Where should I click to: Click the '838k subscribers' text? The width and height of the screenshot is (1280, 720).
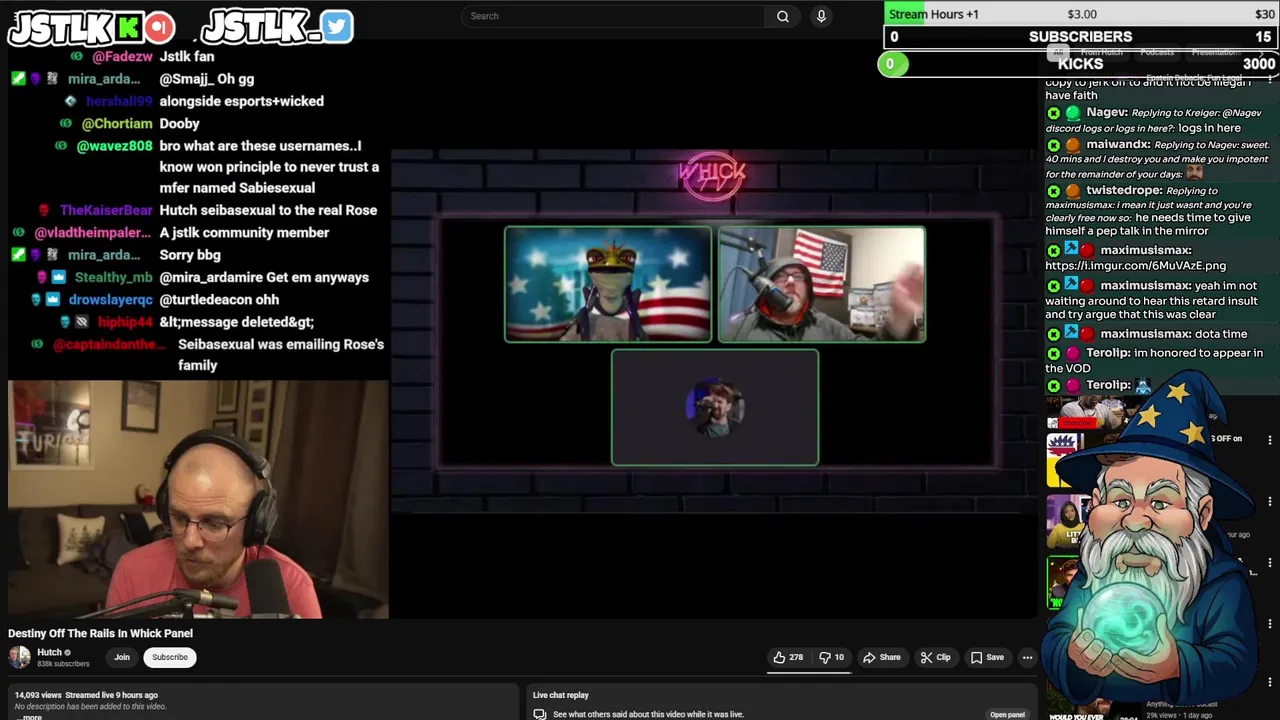[63, 664]
